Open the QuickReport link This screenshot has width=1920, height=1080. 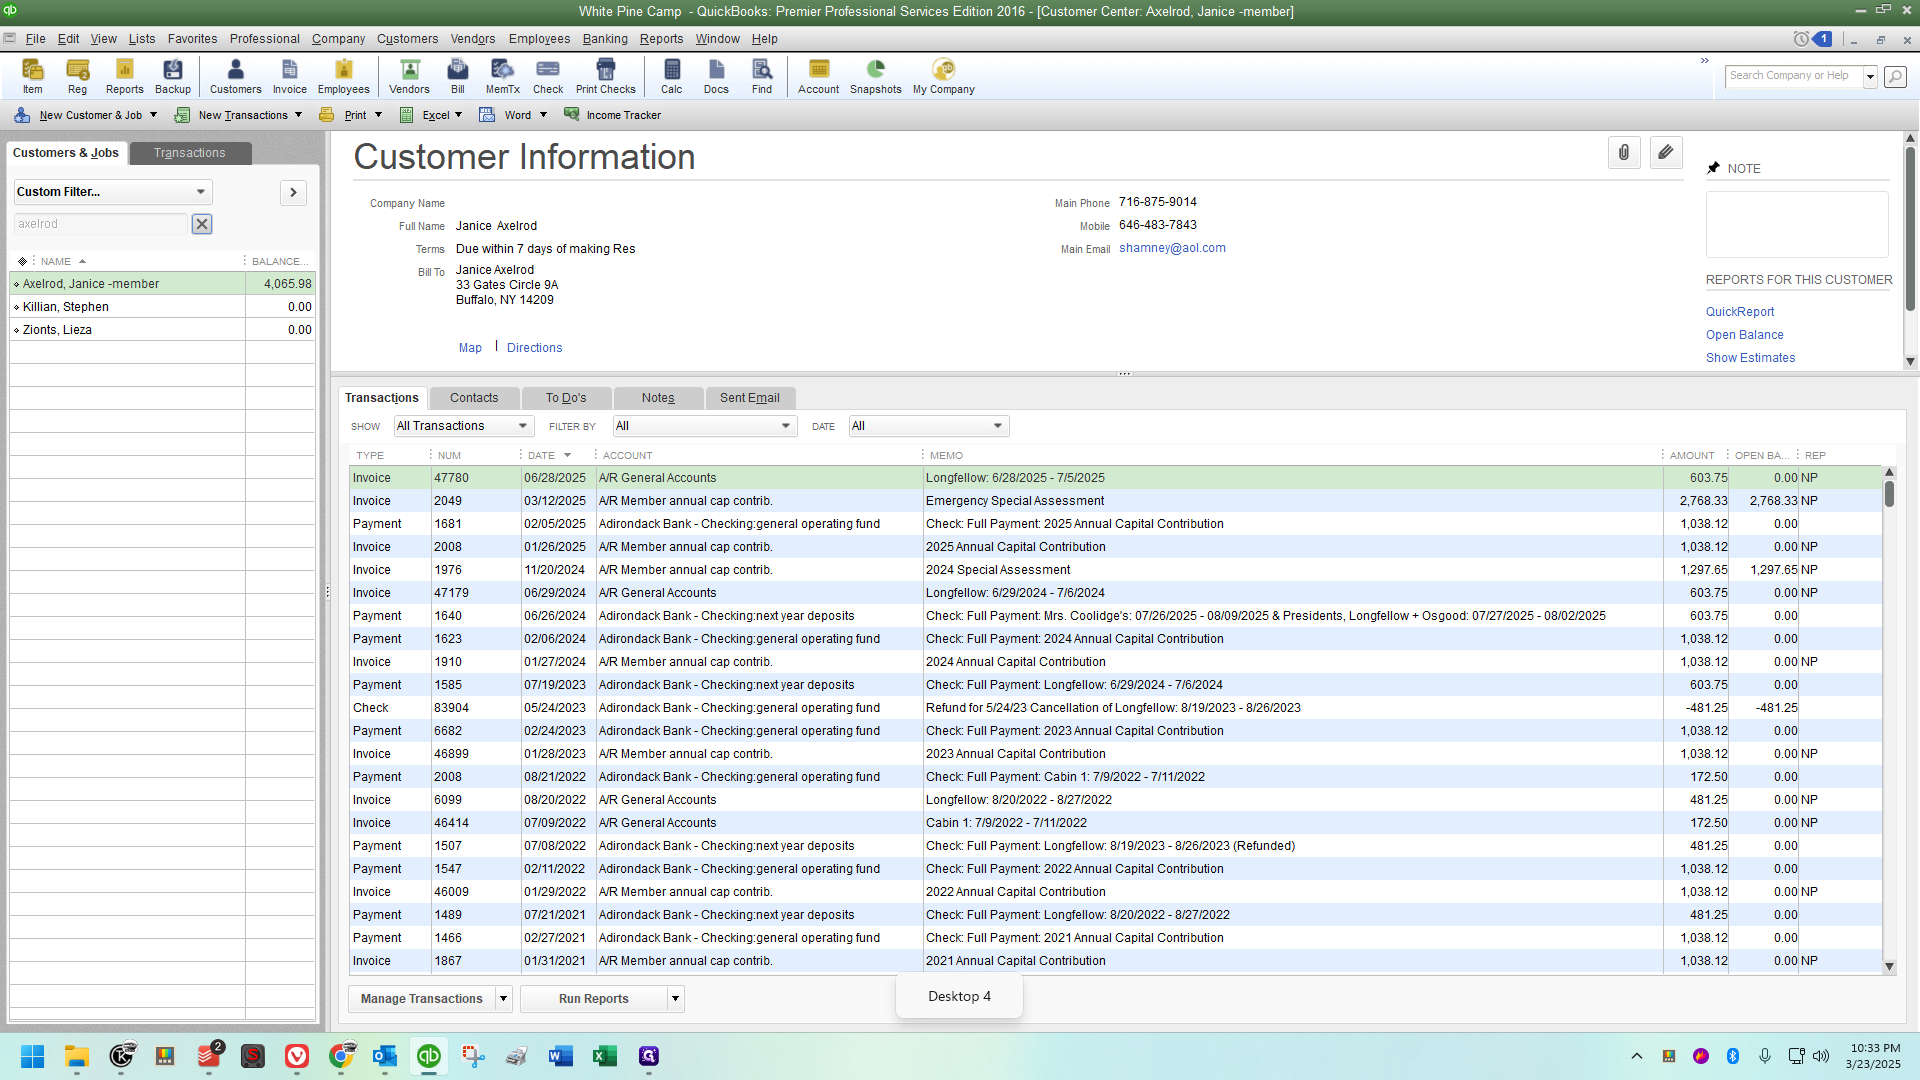click(1740, 312)
